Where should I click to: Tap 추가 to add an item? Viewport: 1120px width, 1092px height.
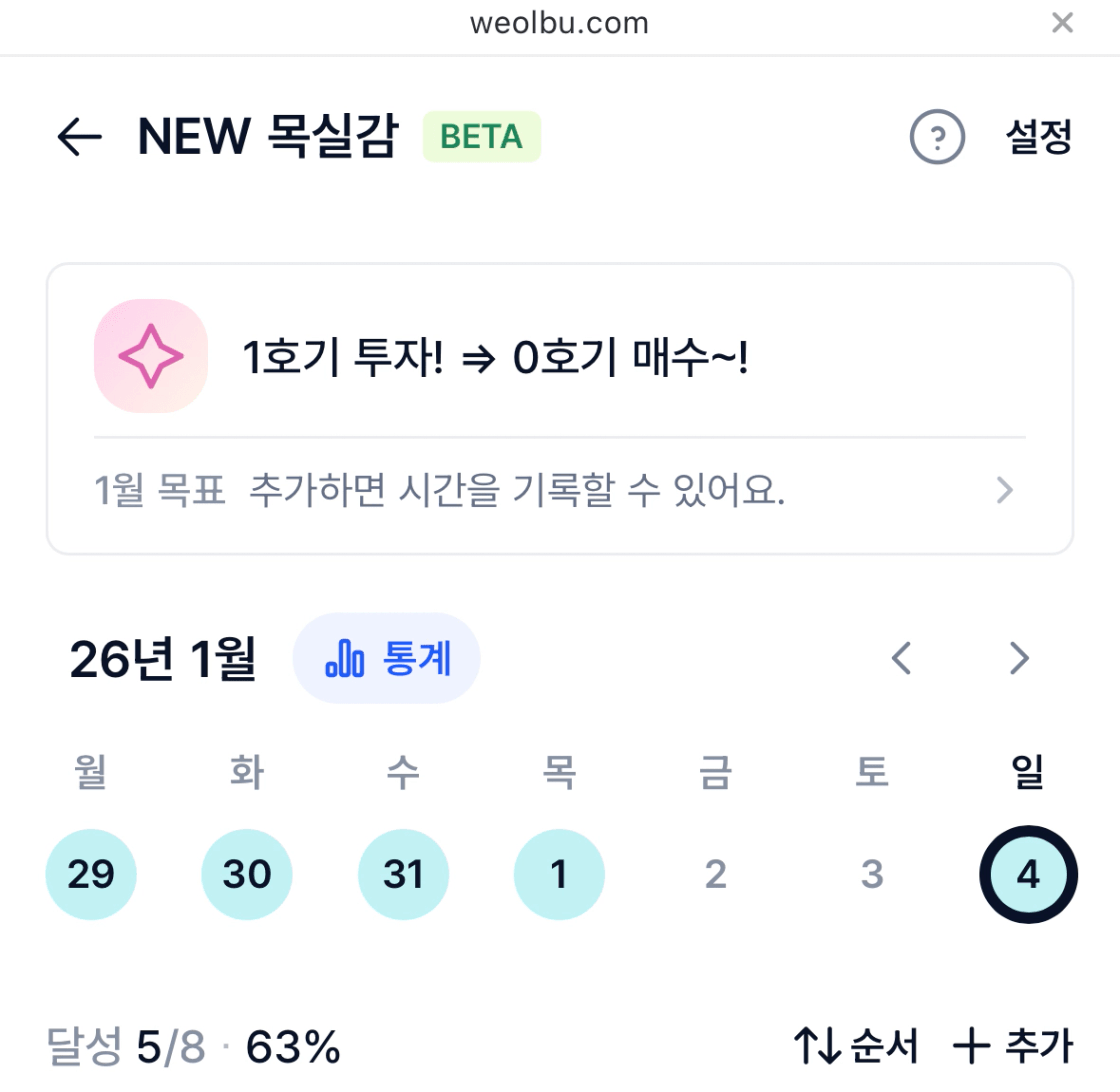(1013, 1046)
